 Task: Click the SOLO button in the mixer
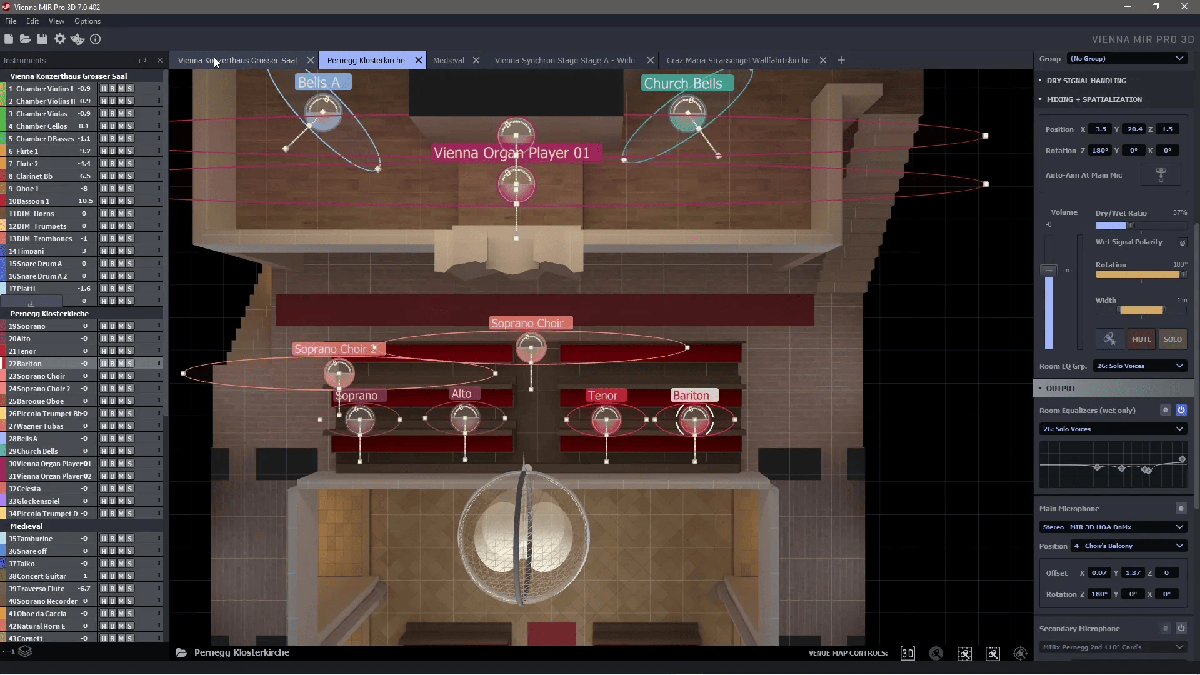point(1172,339)
